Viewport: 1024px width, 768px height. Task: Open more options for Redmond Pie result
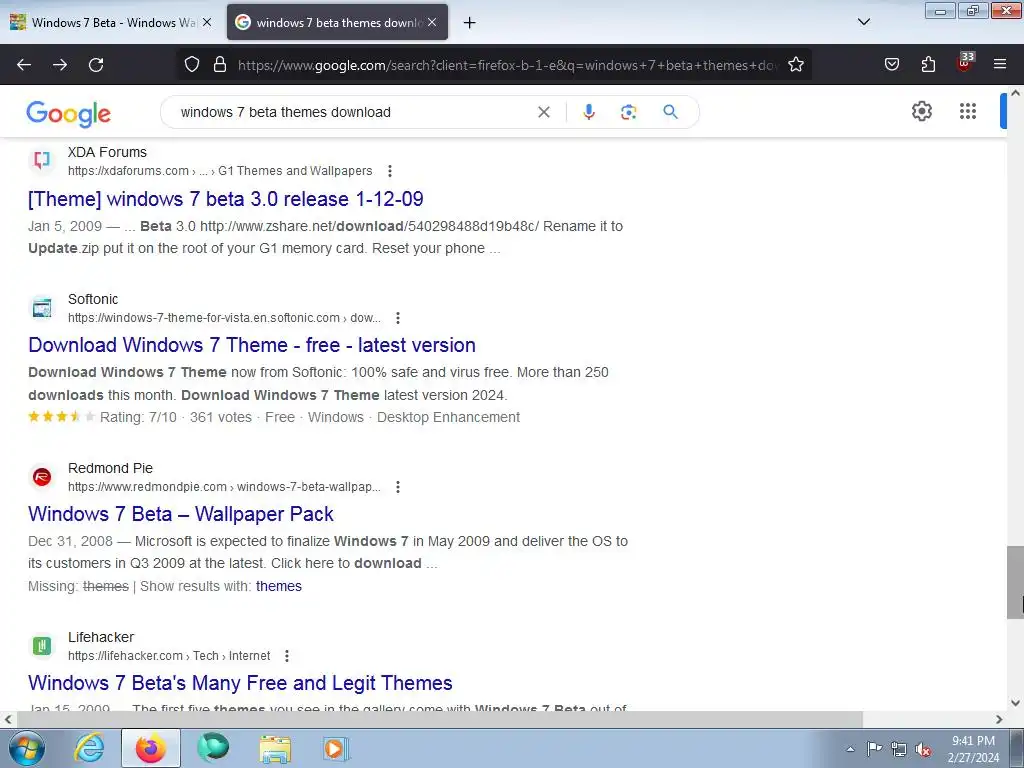pos(398,487)
